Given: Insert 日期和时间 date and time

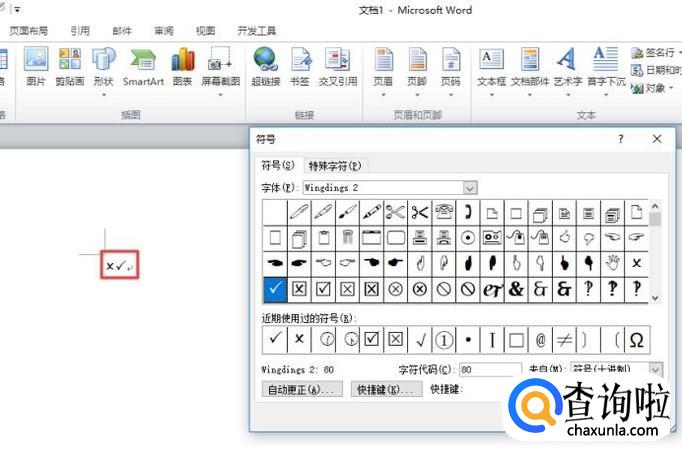Looking at the screenshot, I should click(656, 70).
